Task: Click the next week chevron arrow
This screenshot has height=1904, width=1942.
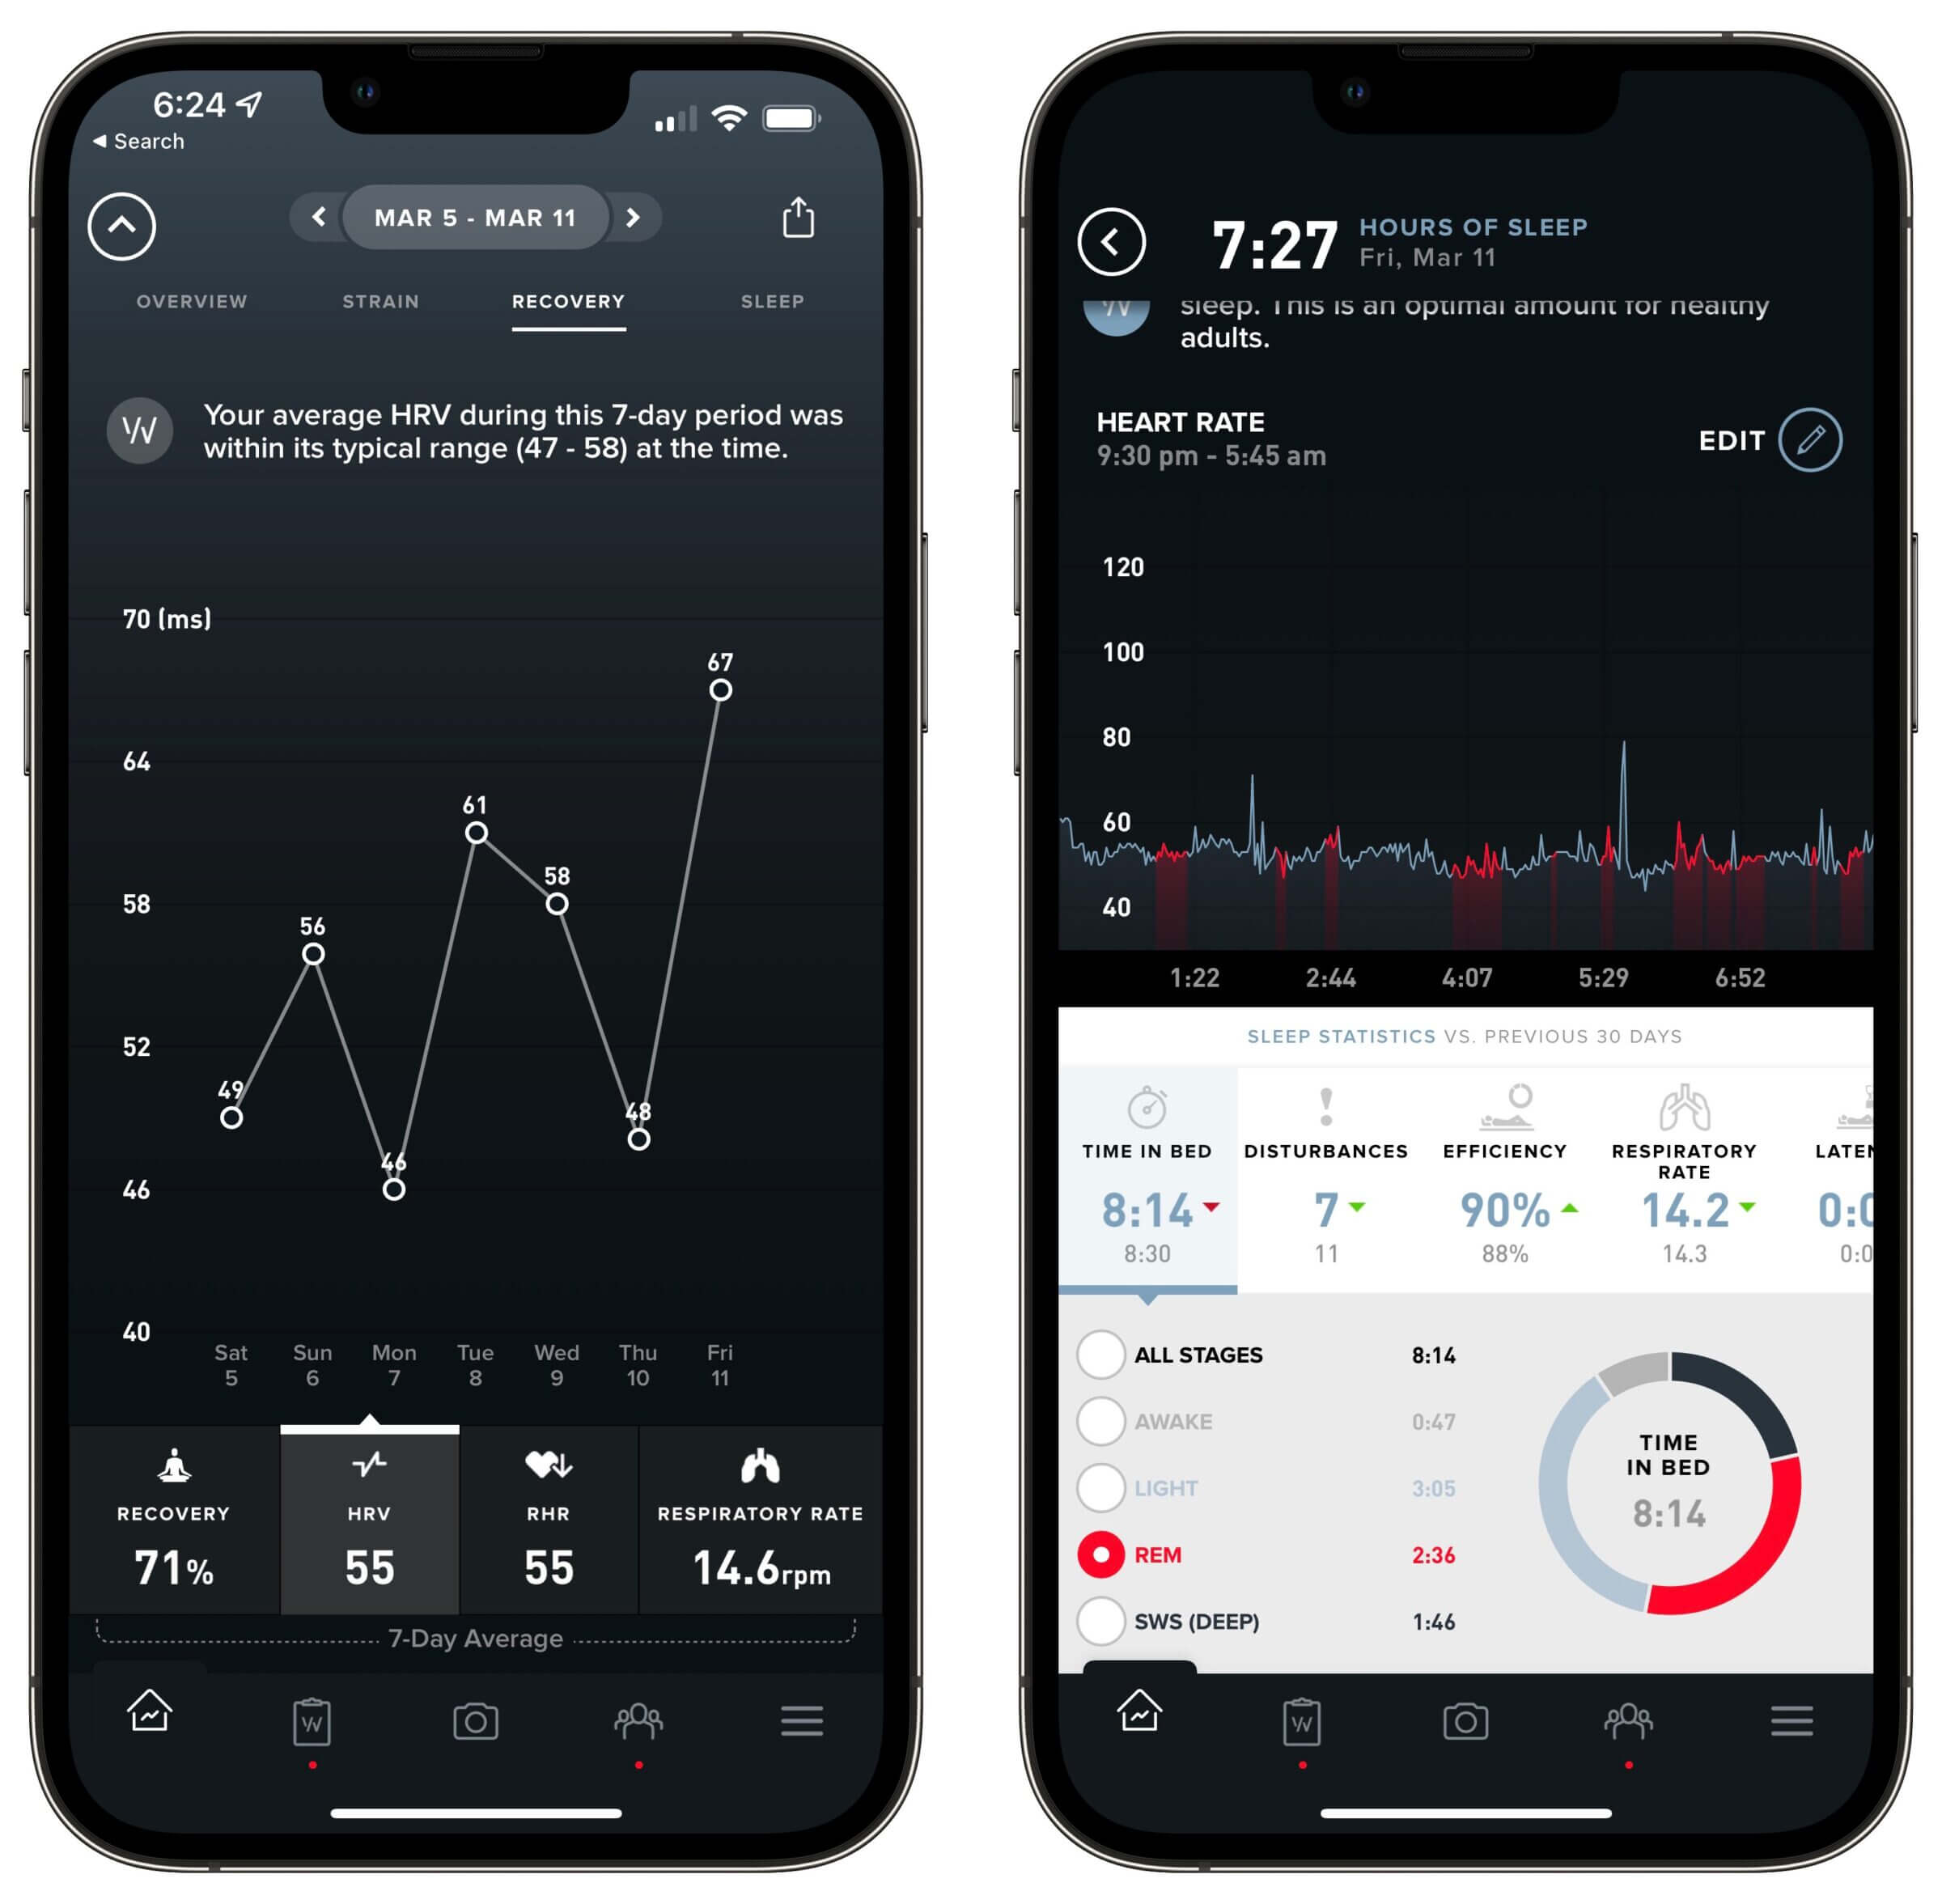Action: pos(642,218)
